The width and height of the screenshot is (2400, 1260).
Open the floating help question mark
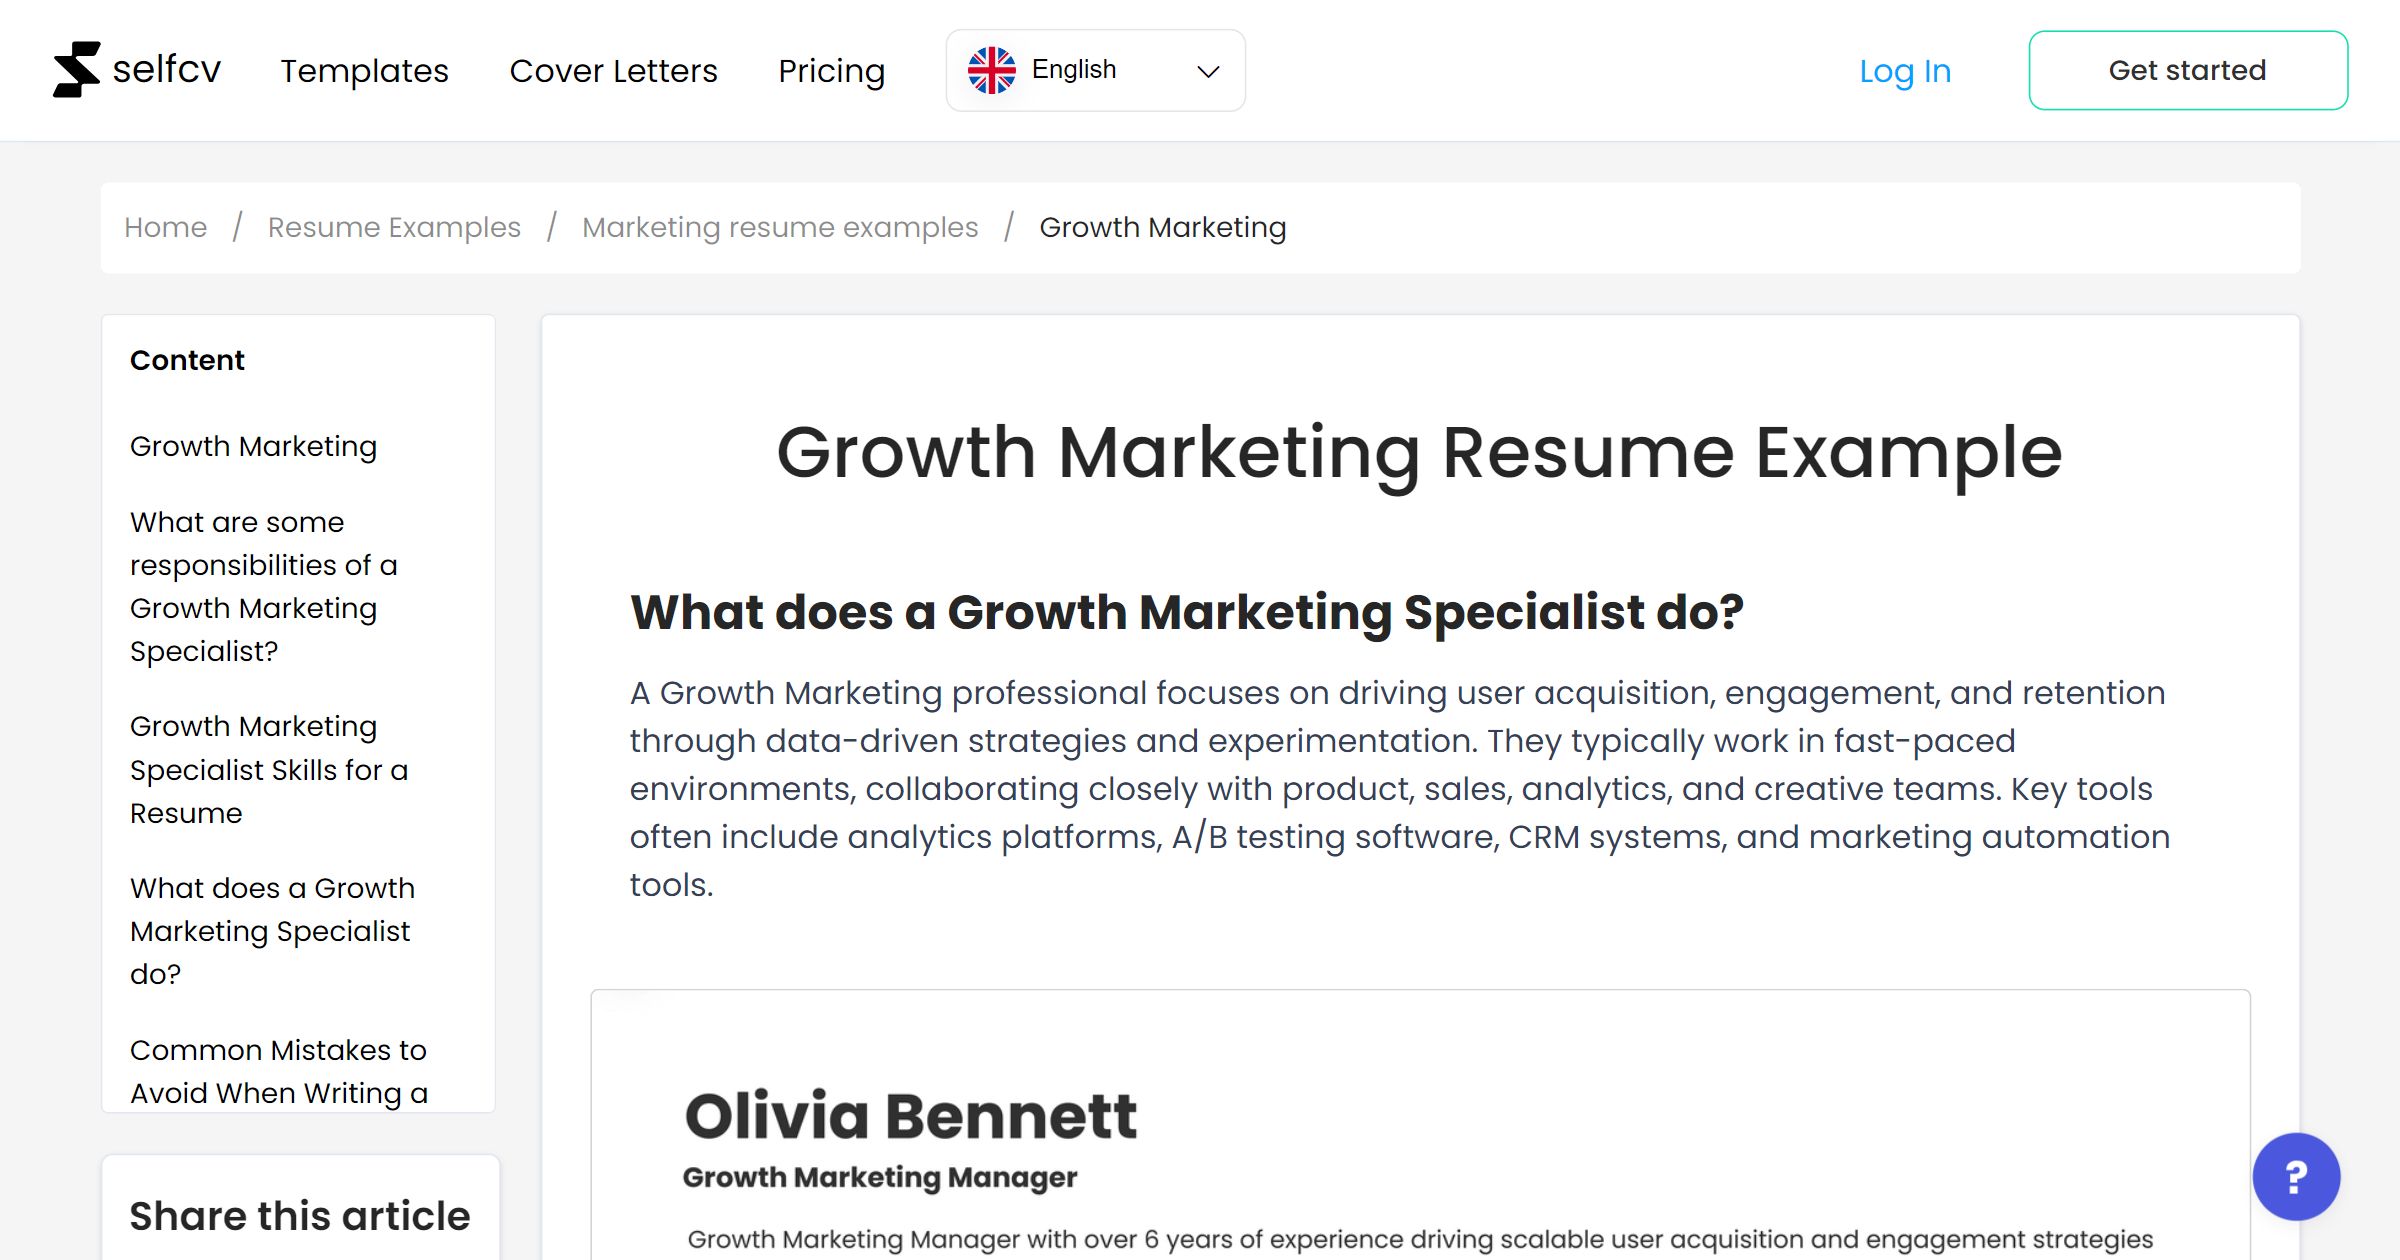point(2296,1177)
